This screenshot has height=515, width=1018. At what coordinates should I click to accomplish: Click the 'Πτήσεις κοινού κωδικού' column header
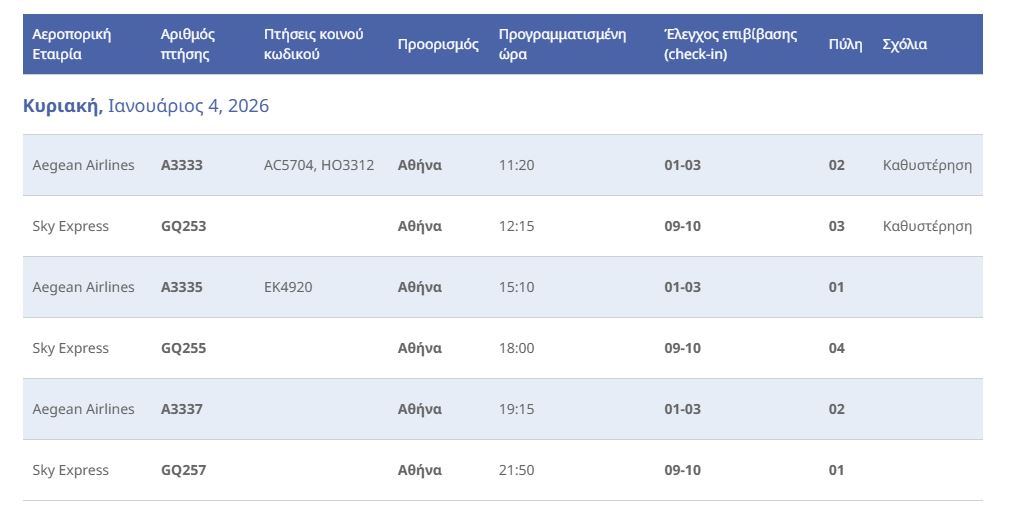pyautogui.click(x=313, y=44)
